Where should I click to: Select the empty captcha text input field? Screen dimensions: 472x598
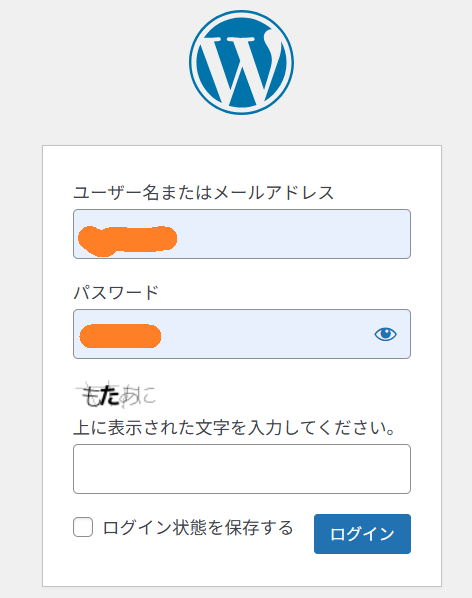coord(242,469)
